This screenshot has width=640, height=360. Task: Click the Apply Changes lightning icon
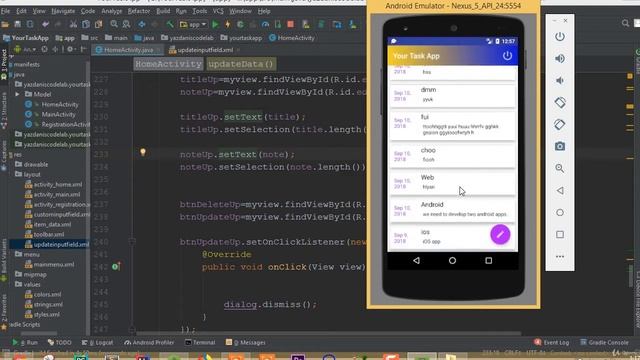click(228, 24)
